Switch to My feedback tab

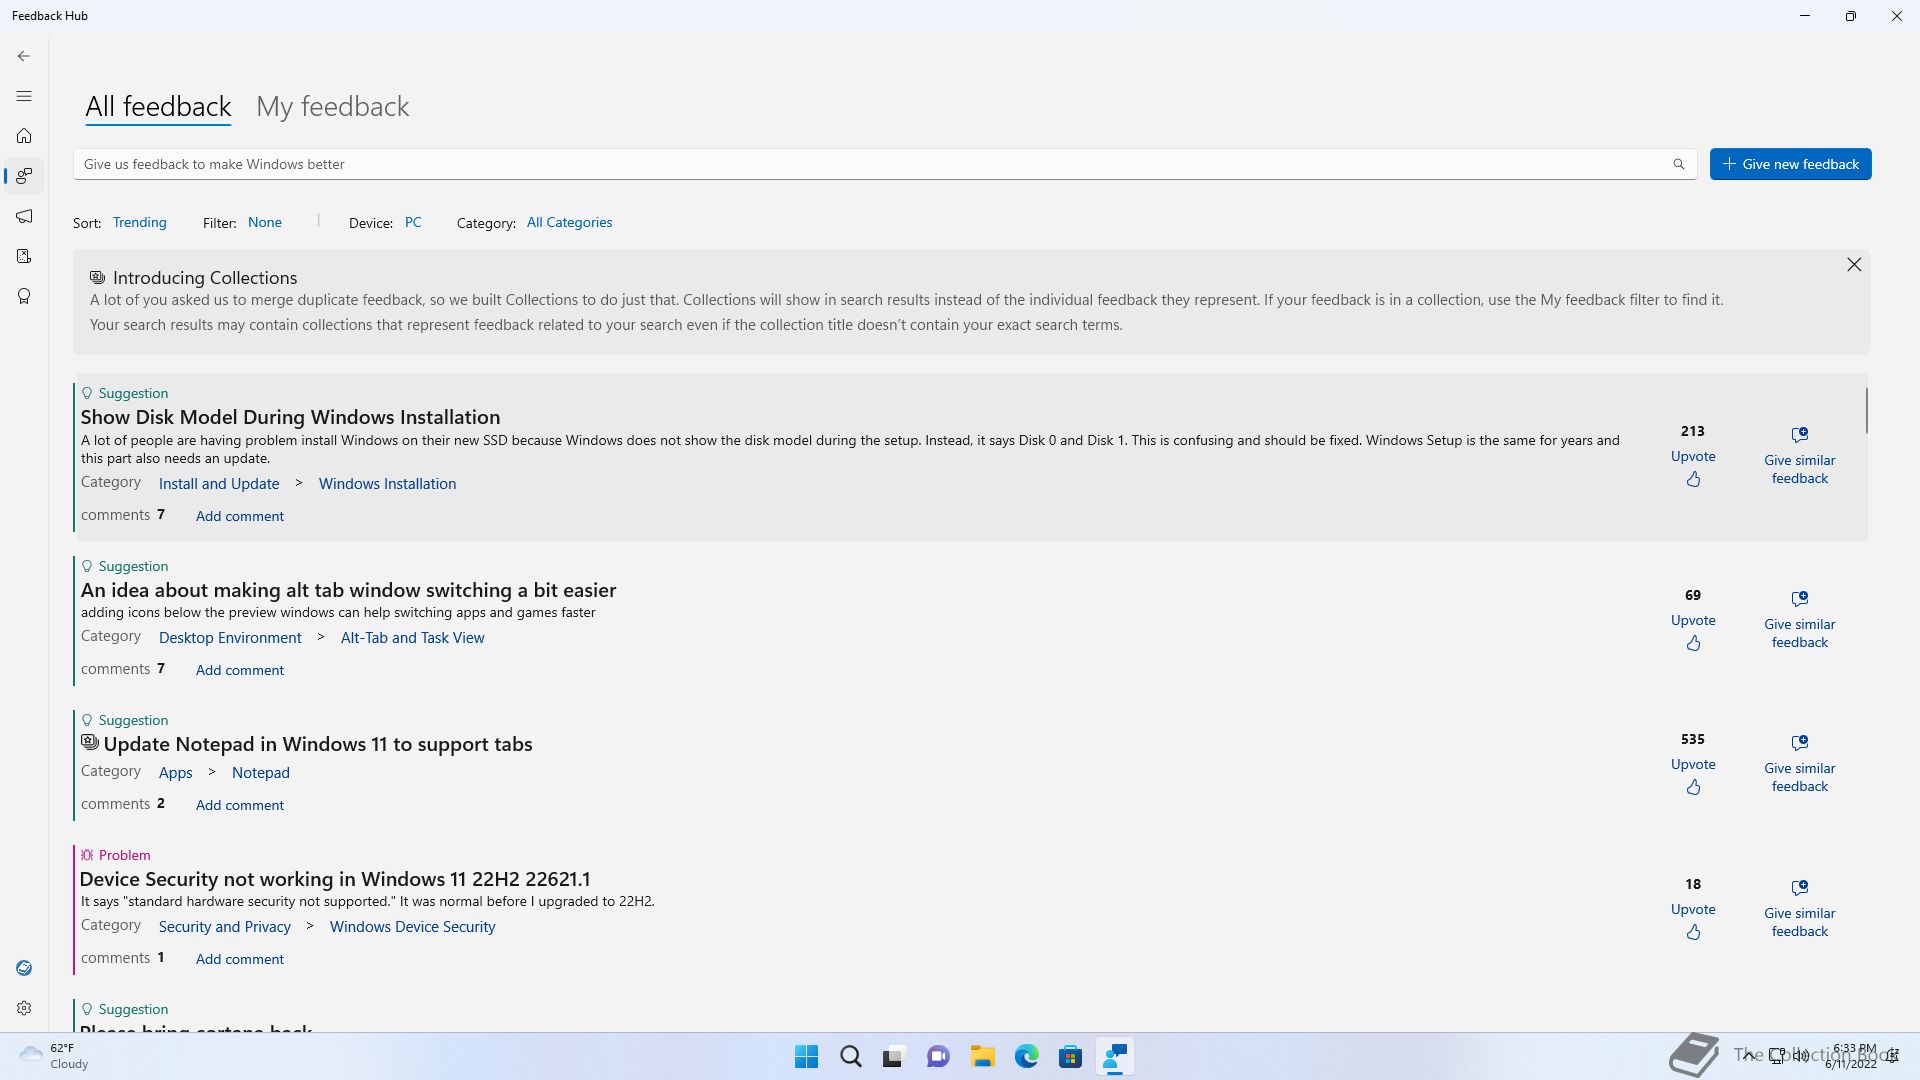(x=333, y=106)
